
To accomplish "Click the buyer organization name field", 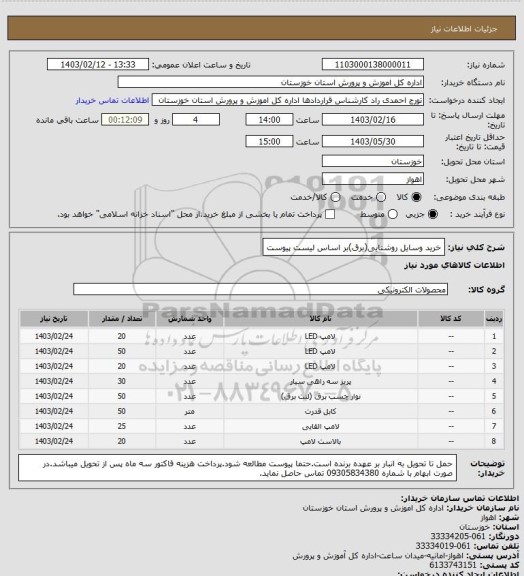I will pyautogui.click(x=270, y=83).
